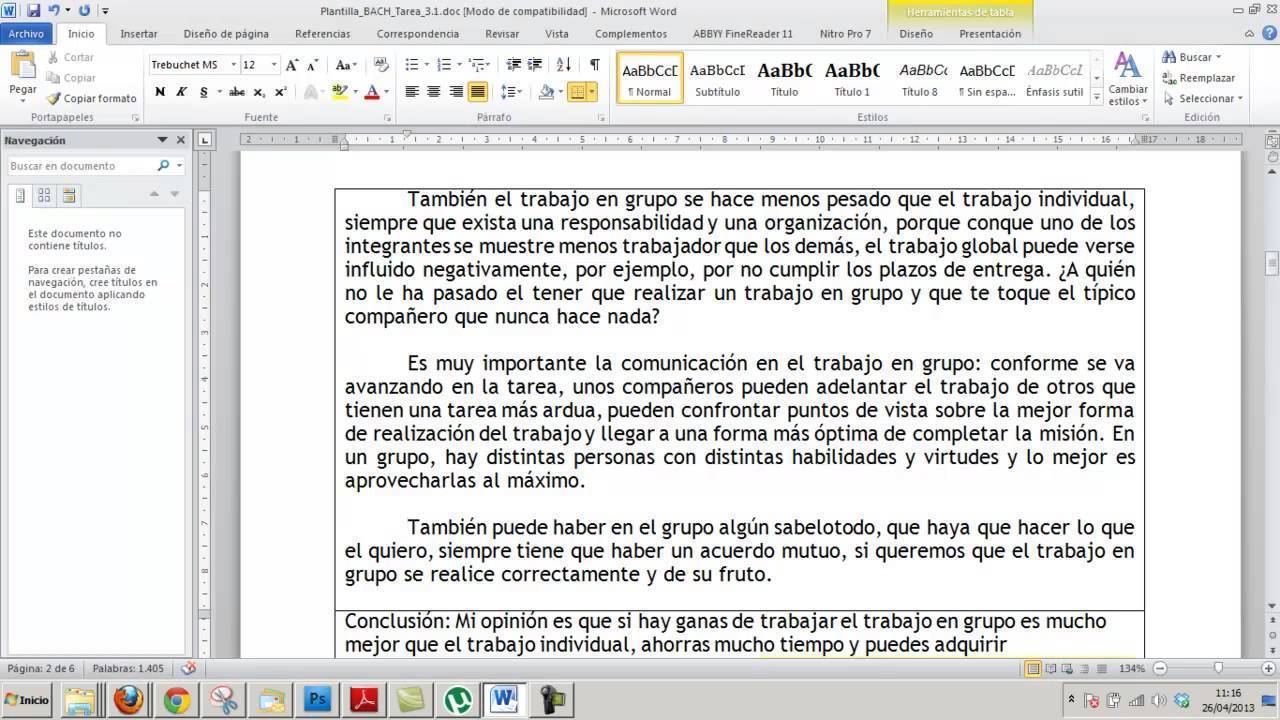Open the Trebuchet MS font dropdown
This screenshot has width=1280, height=720.
pos(234,65)
